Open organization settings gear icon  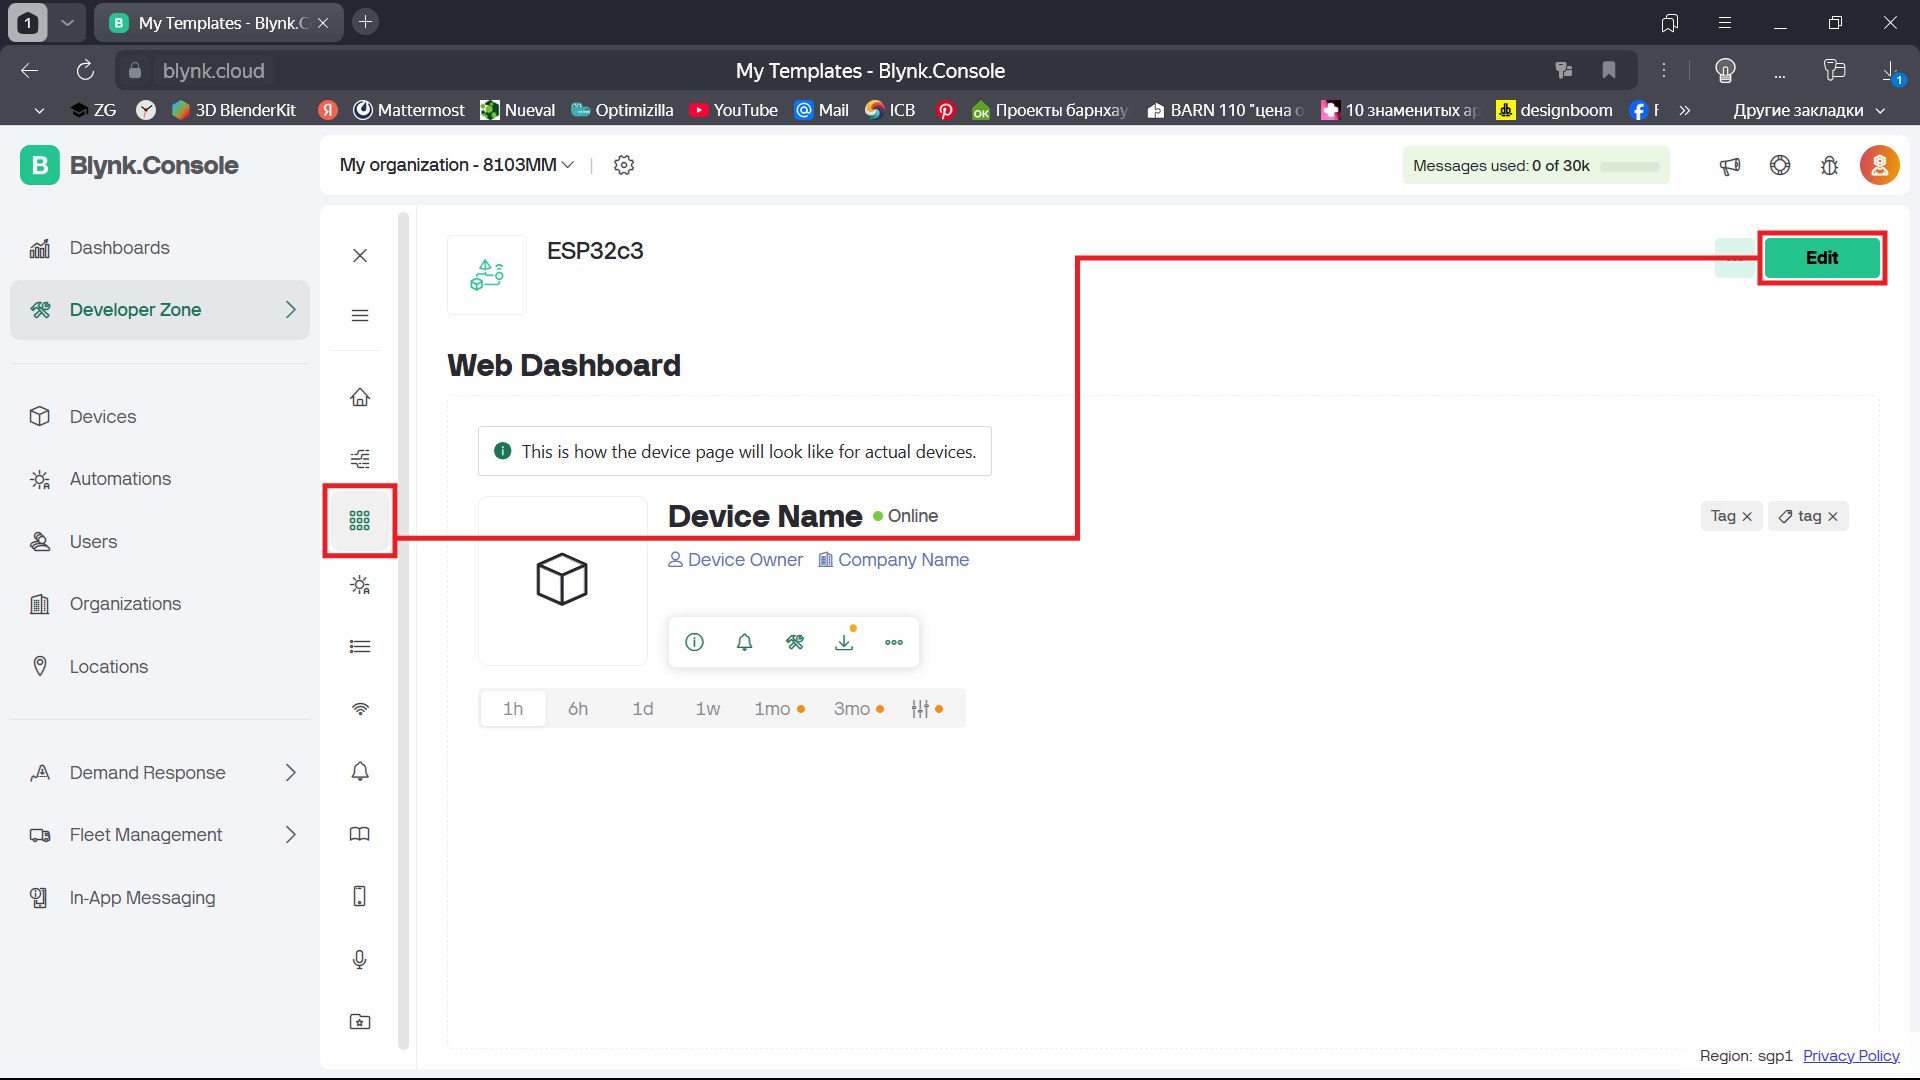coord(624,165)
